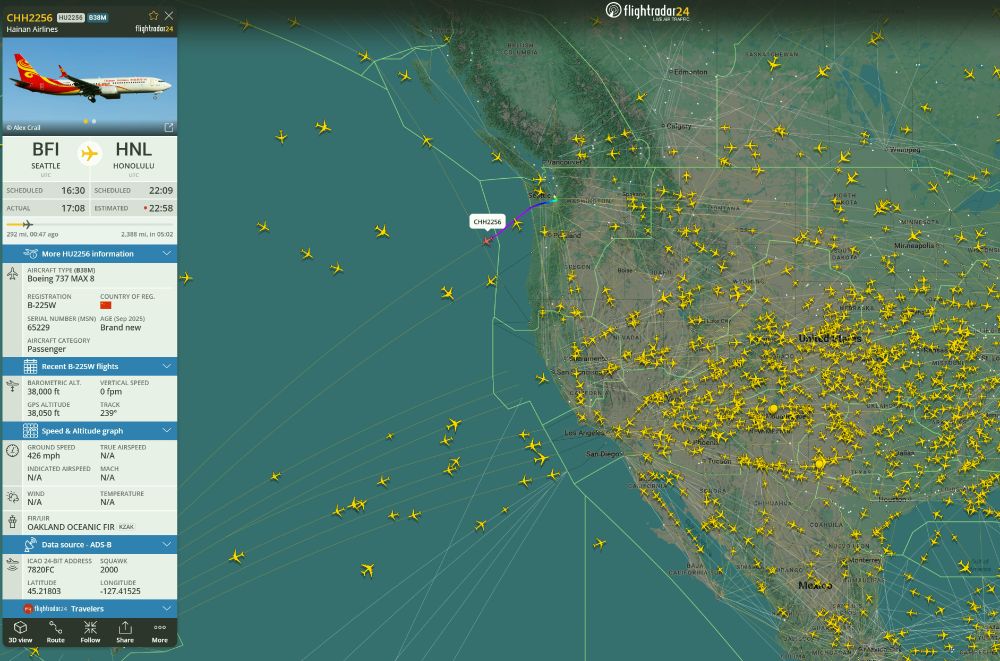Click the BFI Seattle departure airport

click(x=46, y=157)
